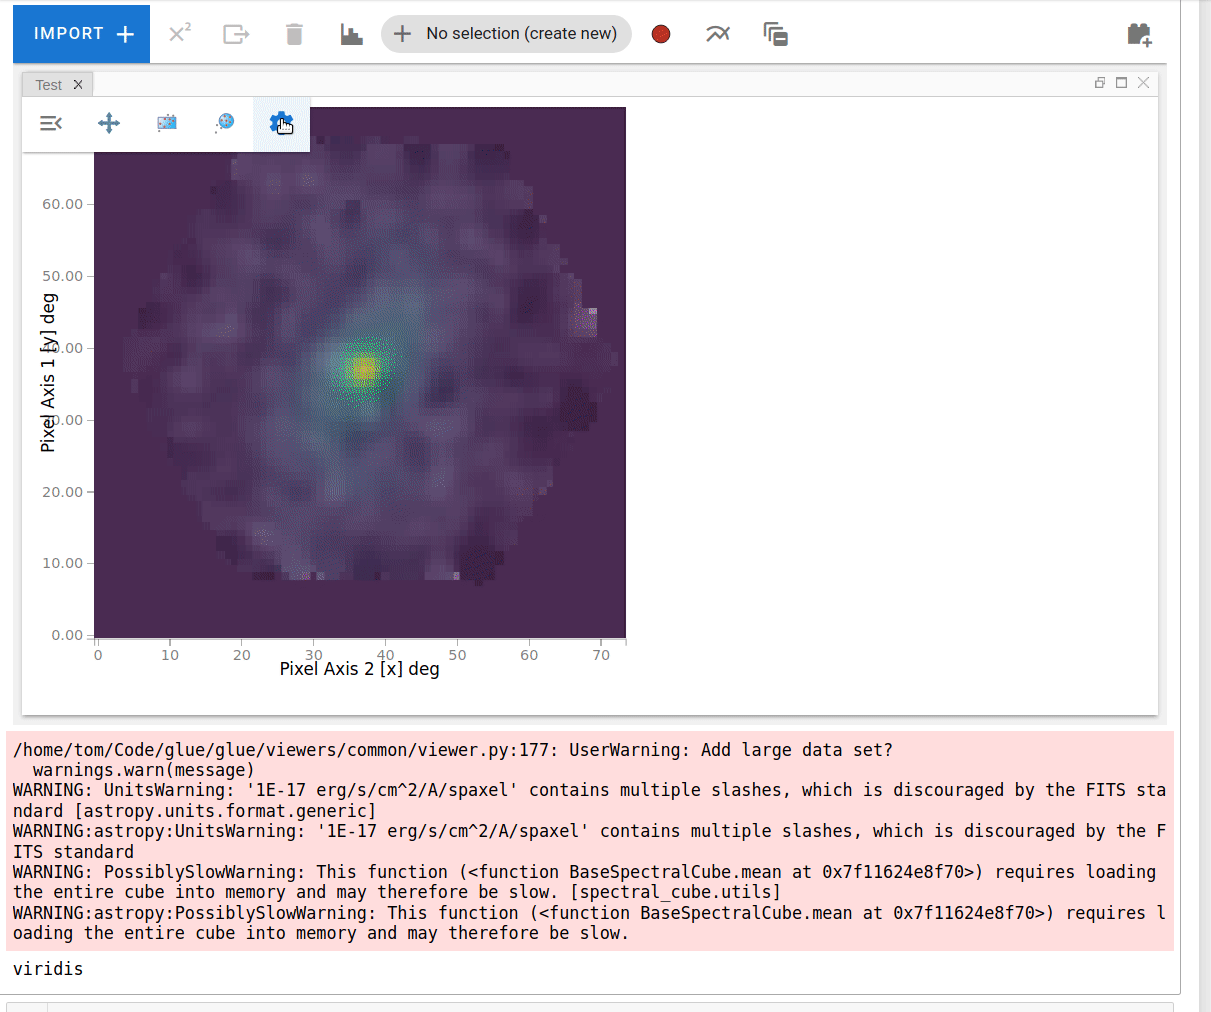Click the highlighted gear tool icon

[281, 123]
